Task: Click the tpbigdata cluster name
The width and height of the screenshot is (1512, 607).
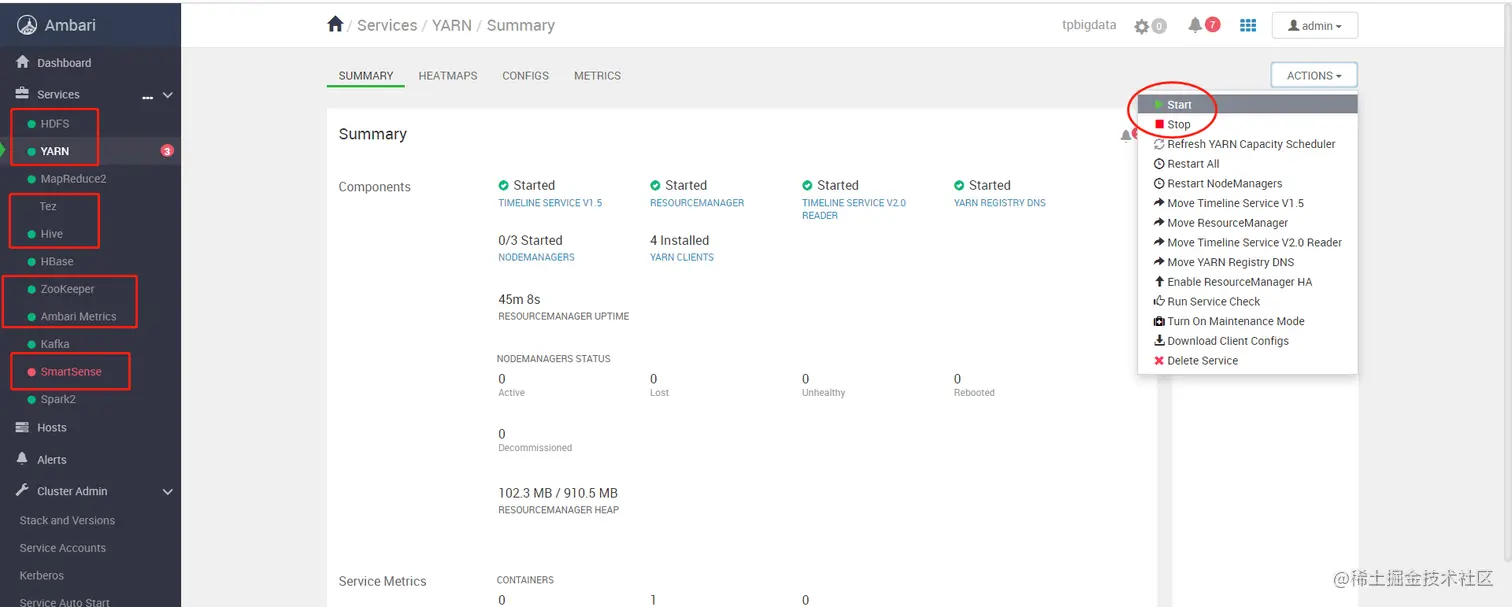Action: click(x=1089, y=25)
